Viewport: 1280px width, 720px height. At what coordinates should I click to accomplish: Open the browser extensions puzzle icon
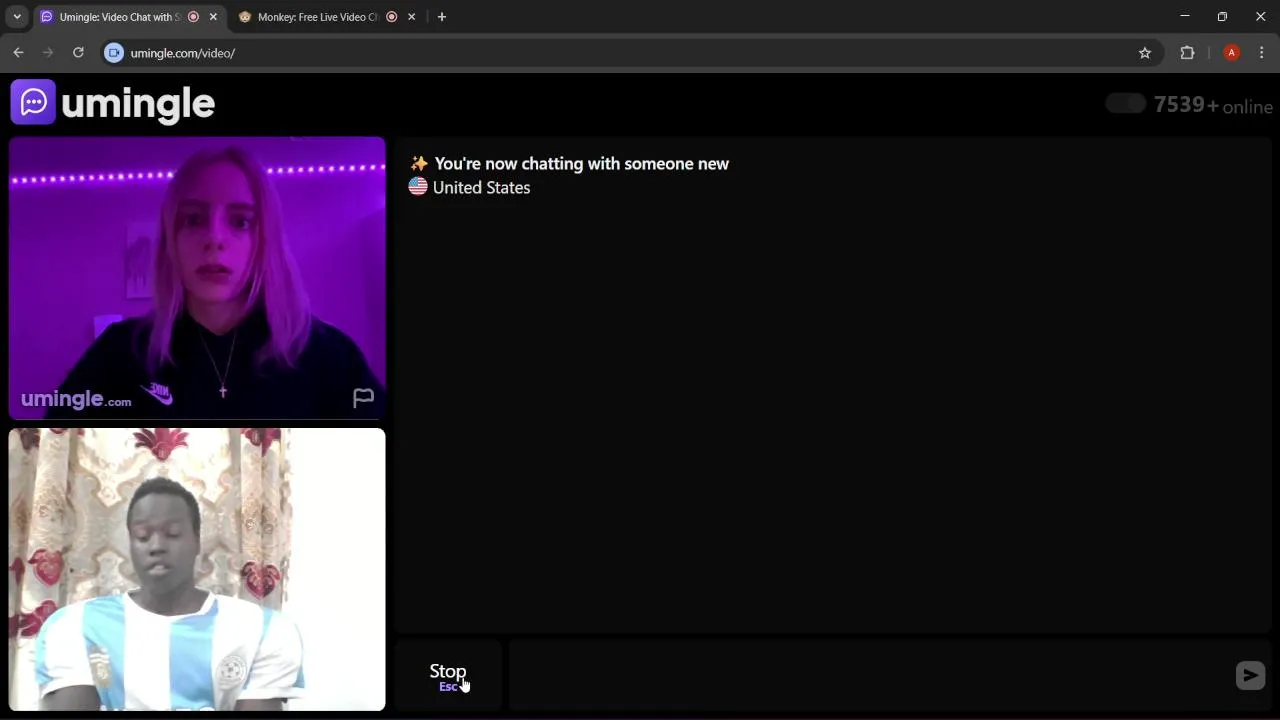point(1188,53)
